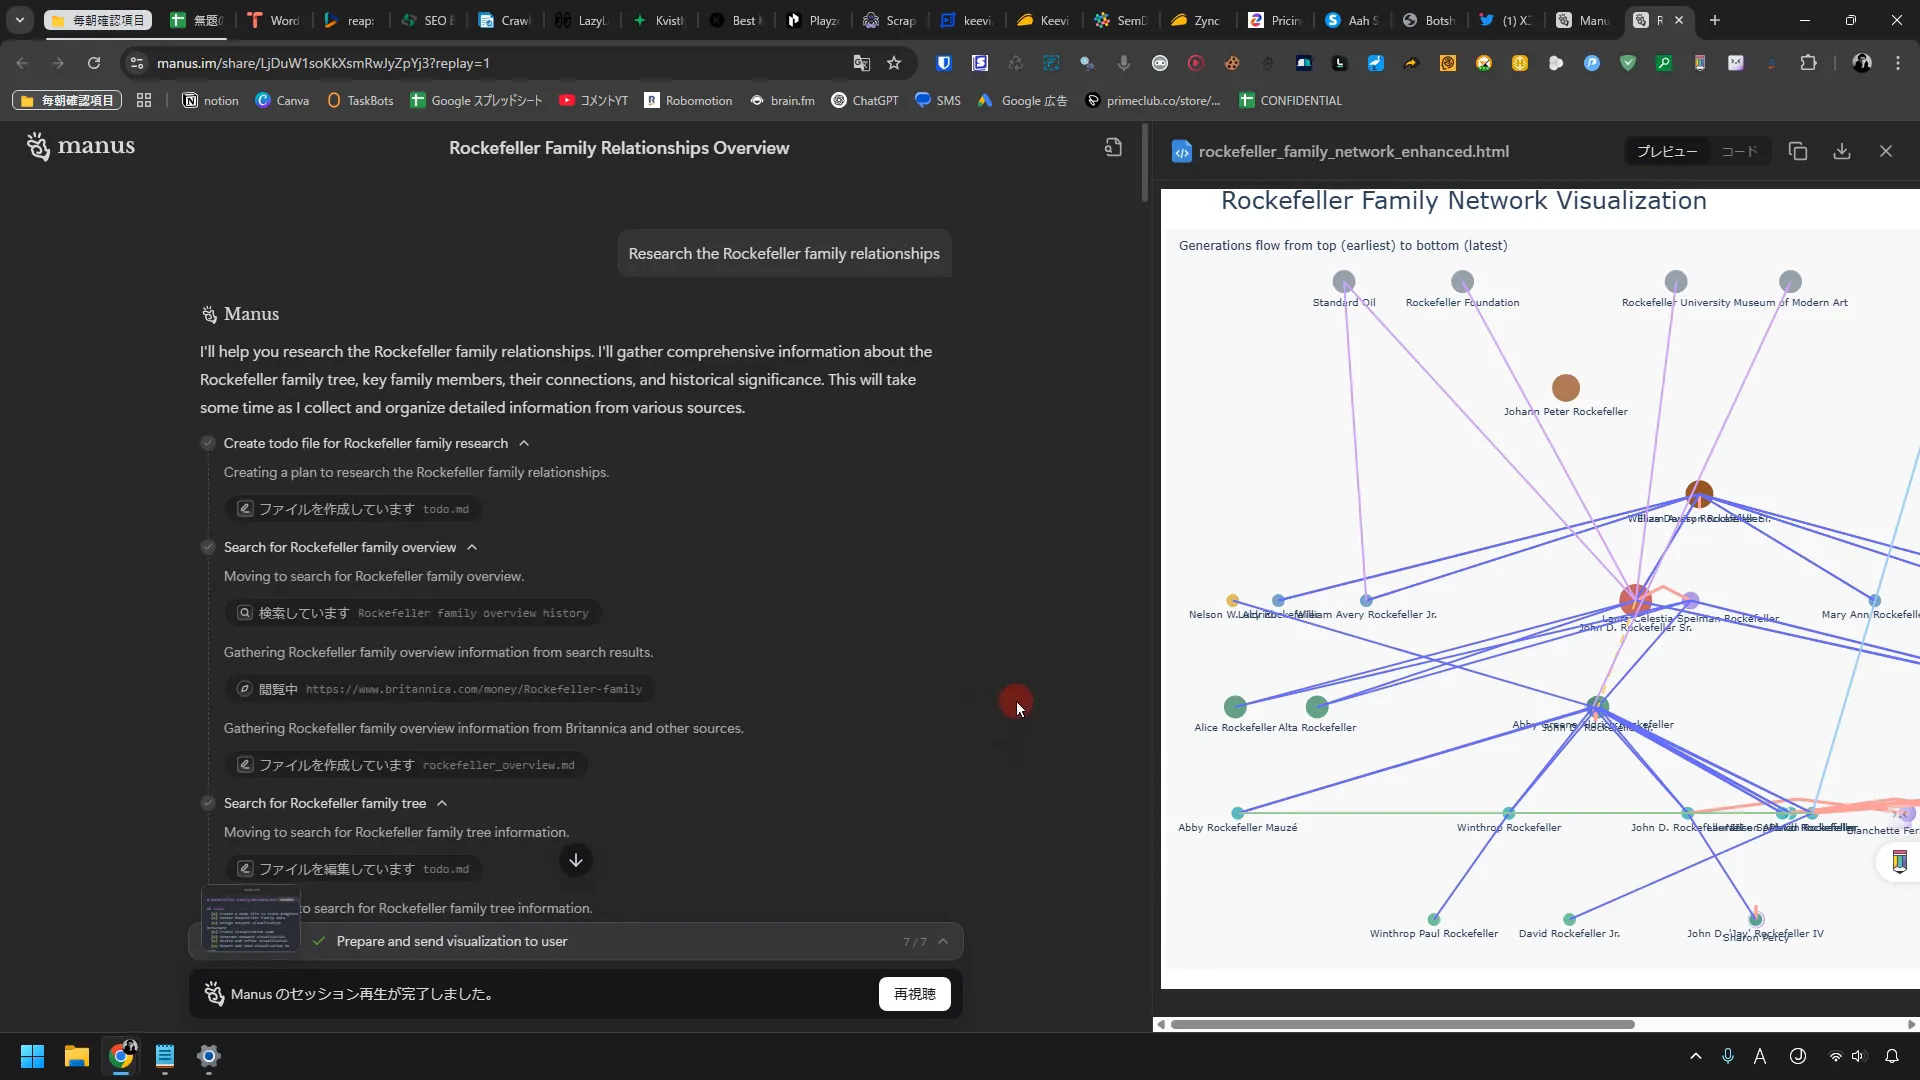
Task: Switch to コード view
Action: (x=1739, y=151)
